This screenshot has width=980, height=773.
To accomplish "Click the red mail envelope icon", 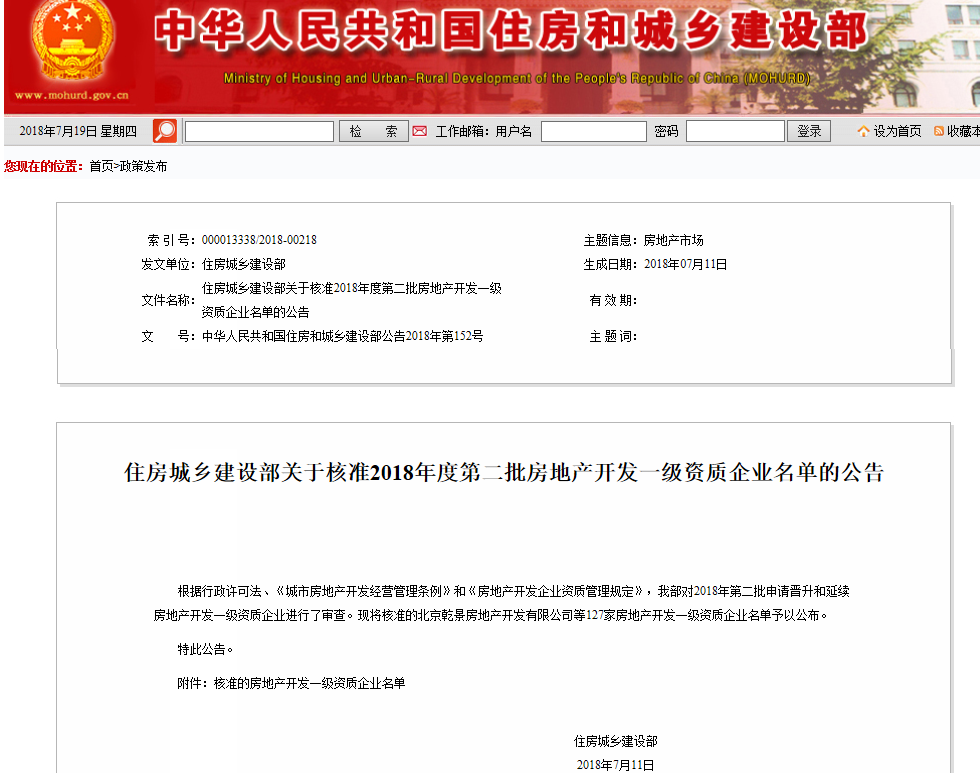I will (x=420, y=131).
